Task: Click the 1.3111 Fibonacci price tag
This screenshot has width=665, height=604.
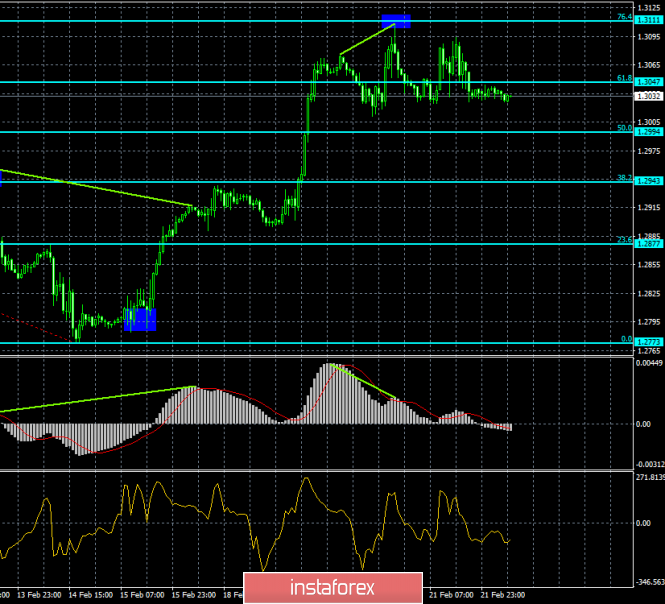Action: click(x=649, y=20)
